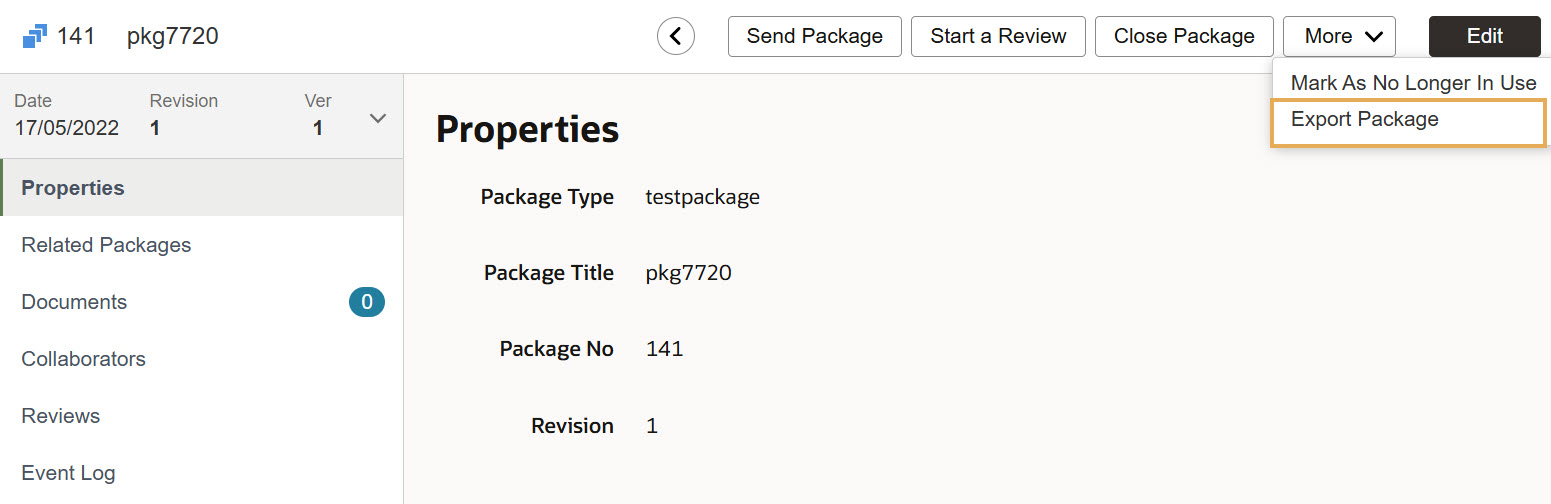This screenshot has height=504, width=1551.
Task: Click the package stack icon beside 141
Action: click(35, 37)
